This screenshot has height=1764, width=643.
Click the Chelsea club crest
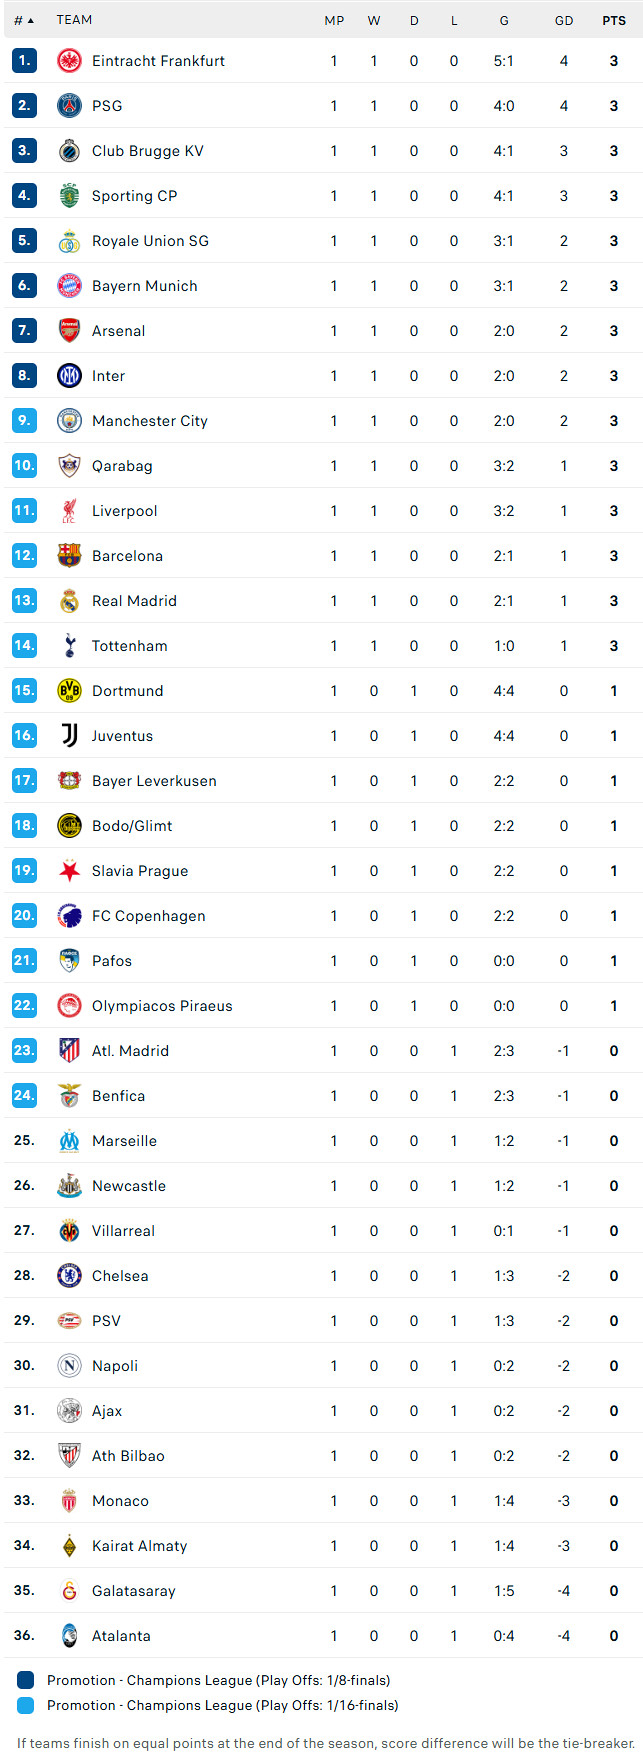(69, 1276)
